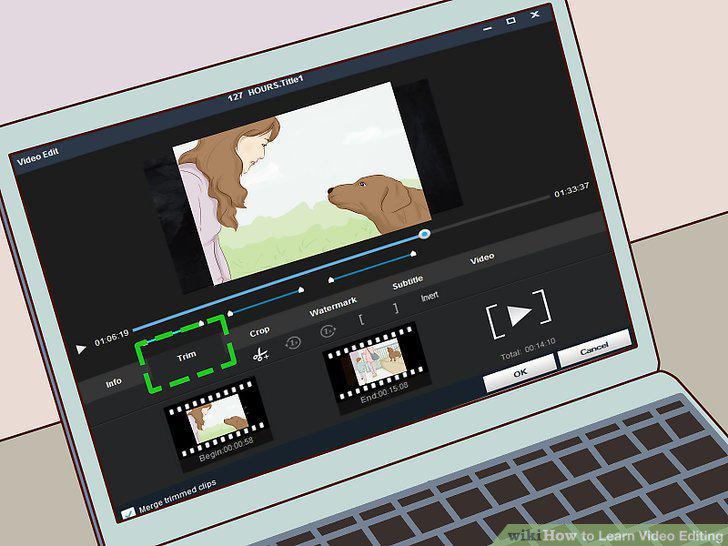Click the 01:33:37 total duration label

click(x=572, y=190)
